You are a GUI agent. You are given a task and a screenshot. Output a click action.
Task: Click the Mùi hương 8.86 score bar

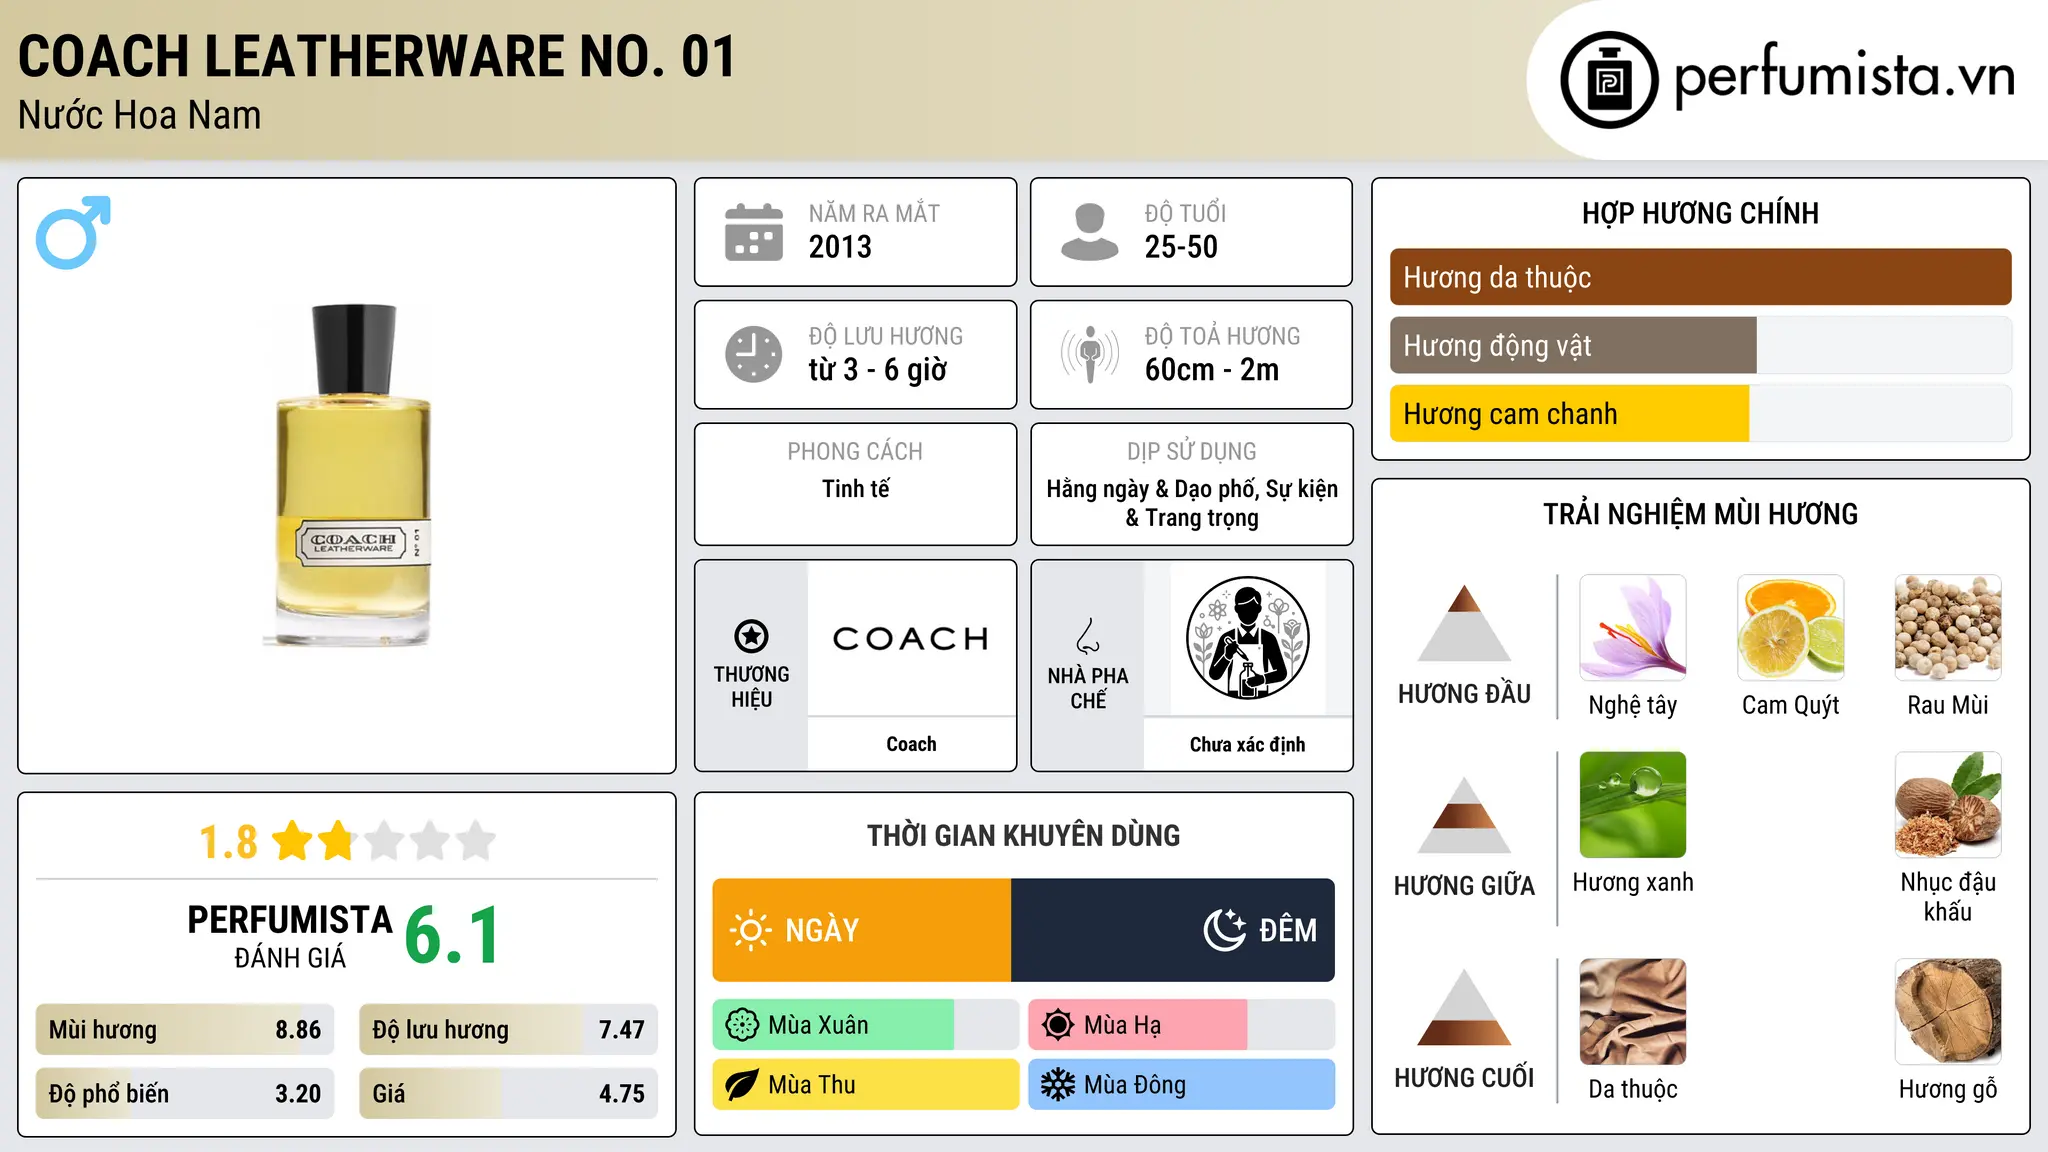point(185,1030)
